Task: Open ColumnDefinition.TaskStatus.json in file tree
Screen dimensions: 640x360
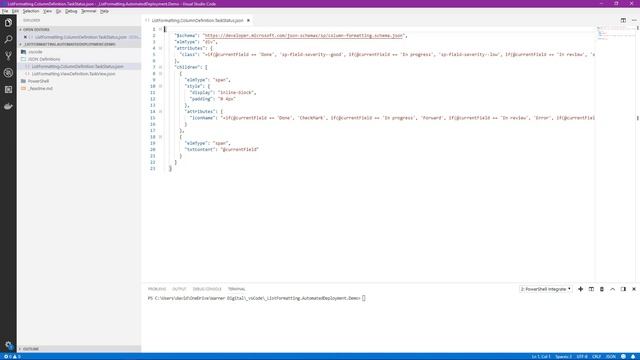Action: [x=79, y=67]
